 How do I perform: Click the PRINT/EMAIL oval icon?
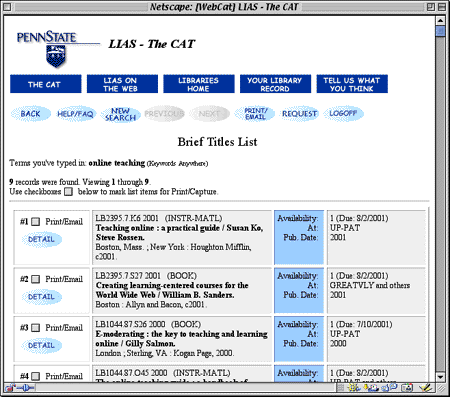tap(255, 114)
